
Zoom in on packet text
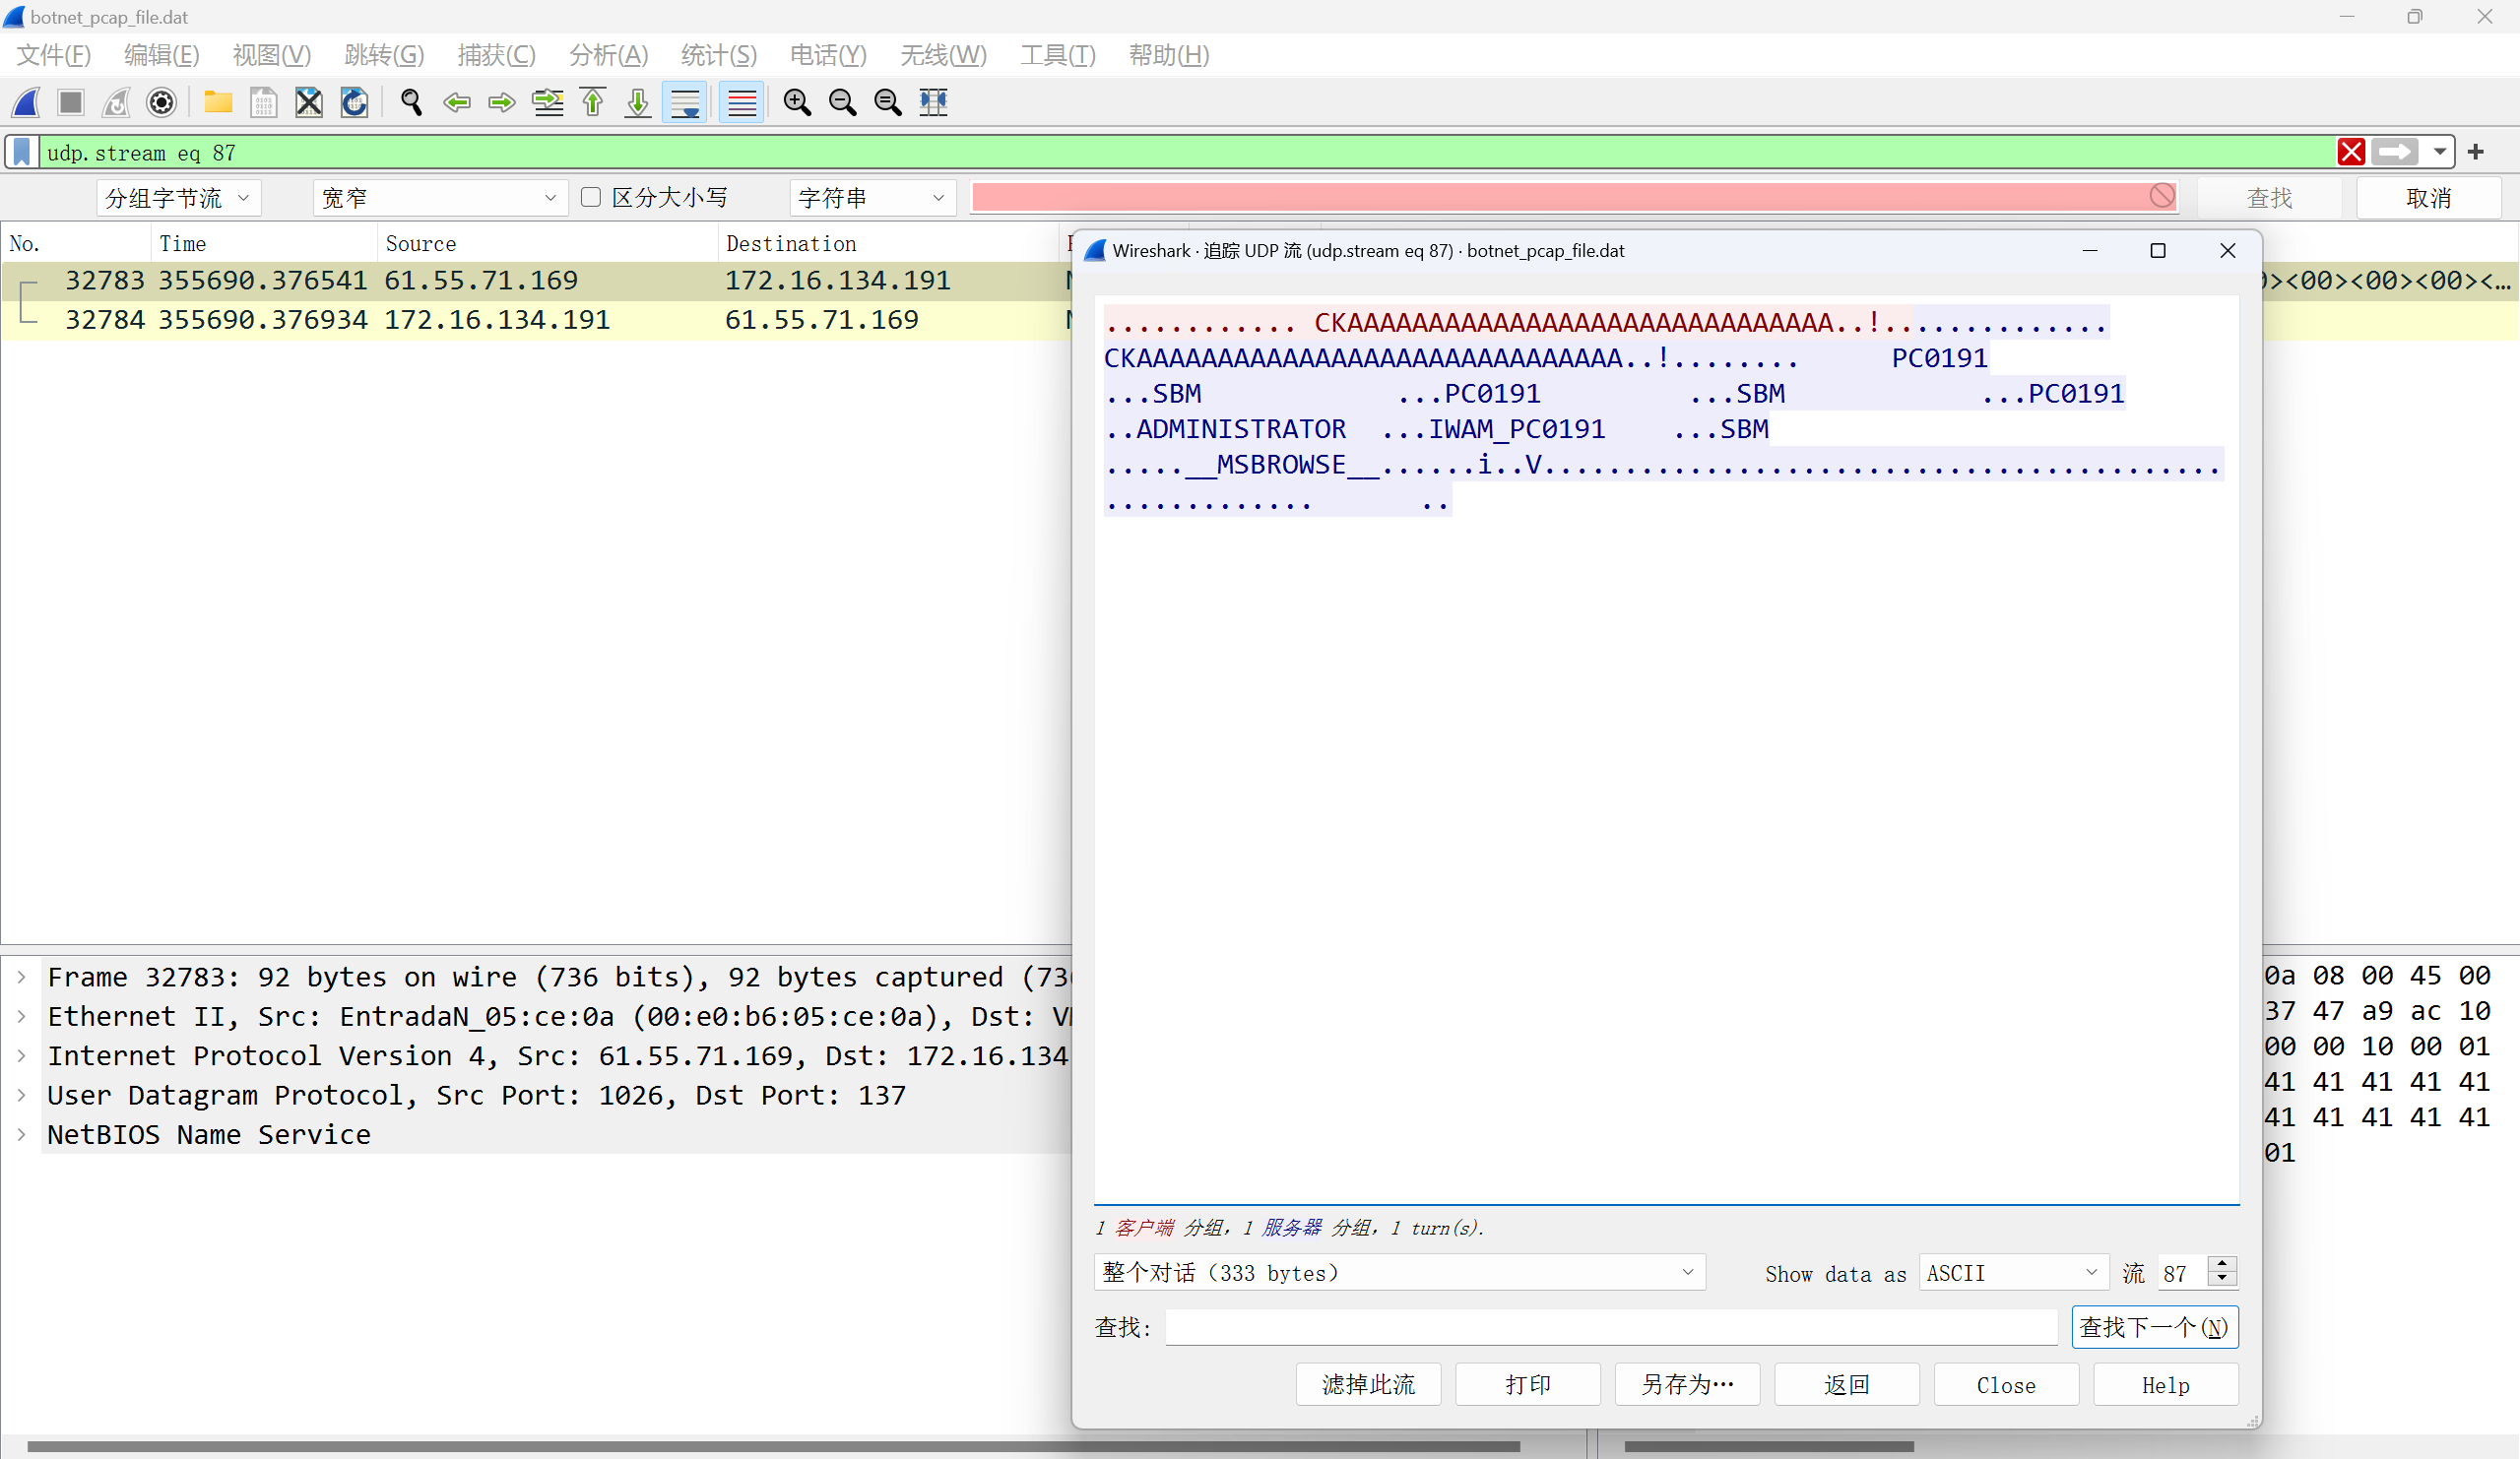click(x=797, y=102)
